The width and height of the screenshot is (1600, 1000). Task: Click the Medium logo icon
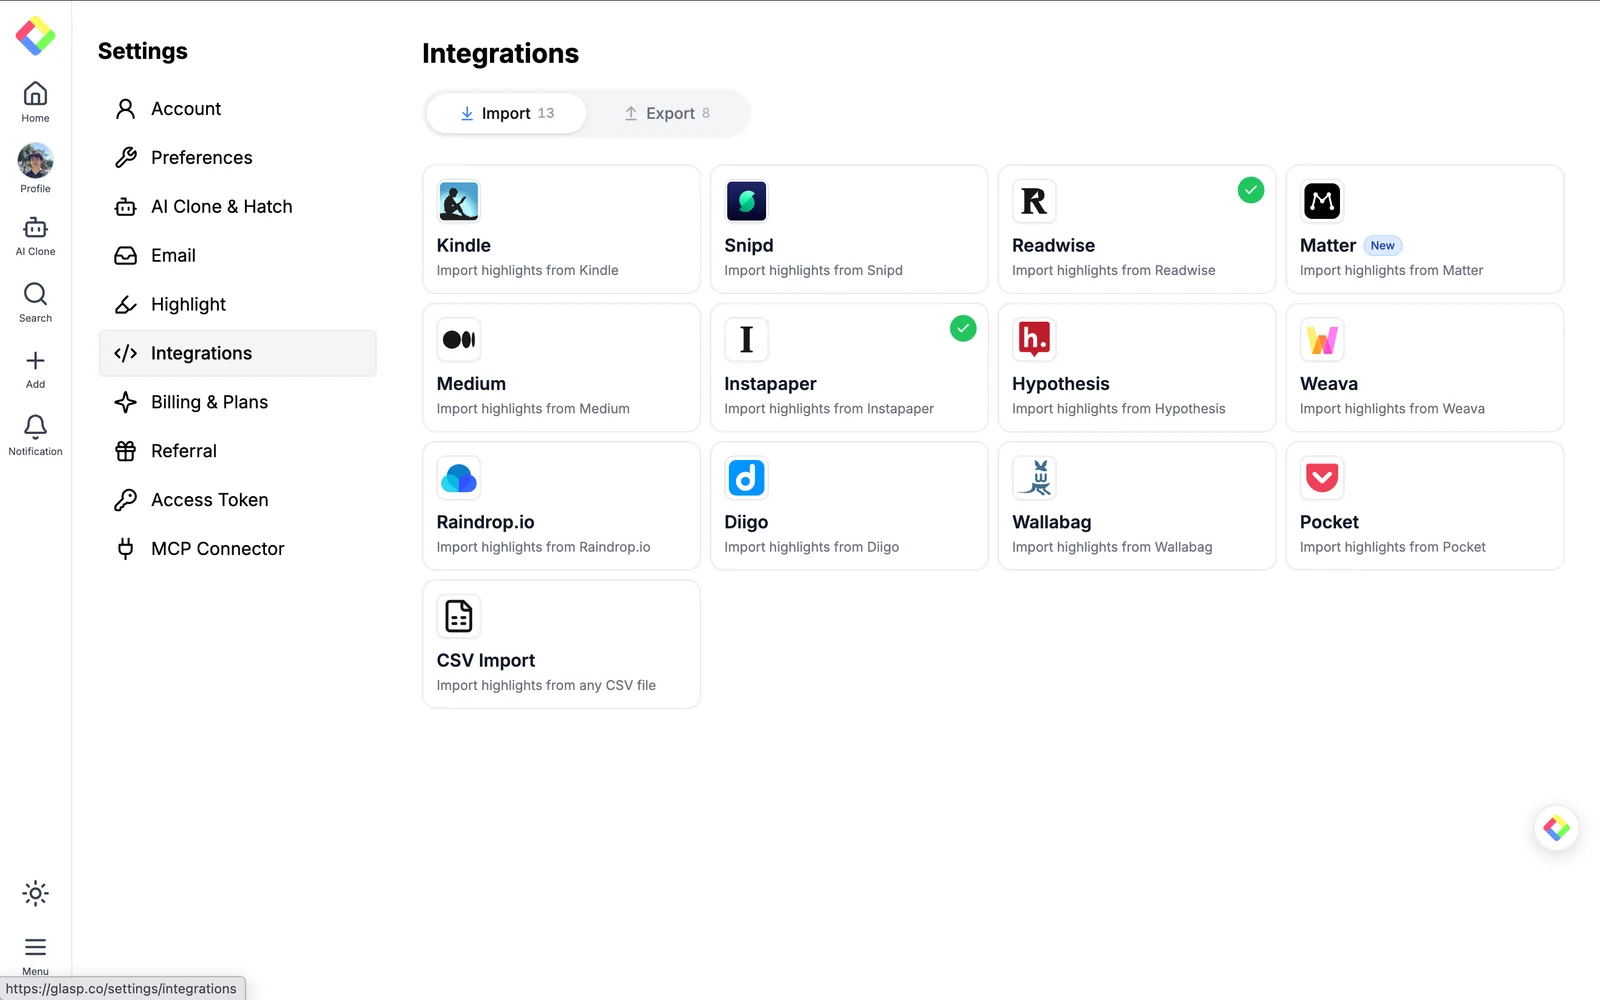pyautogui.click(x=459, y=340)
